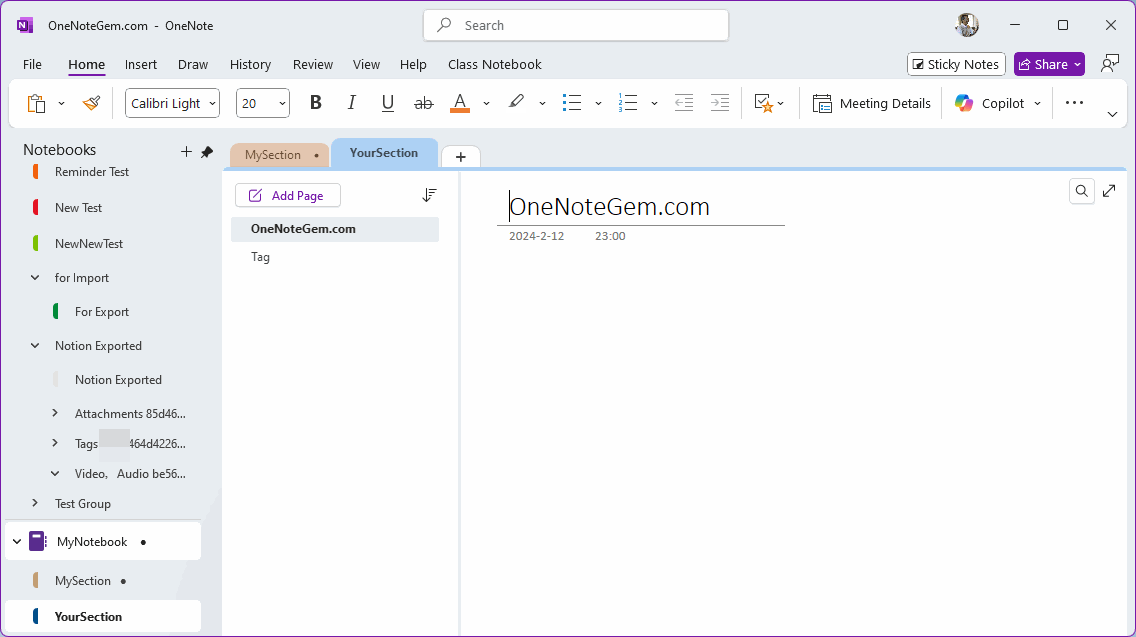The height and width of the screenshot is (637, 1136).
Task: Click the page search magnifier icon
Action: pos(1082,191)
